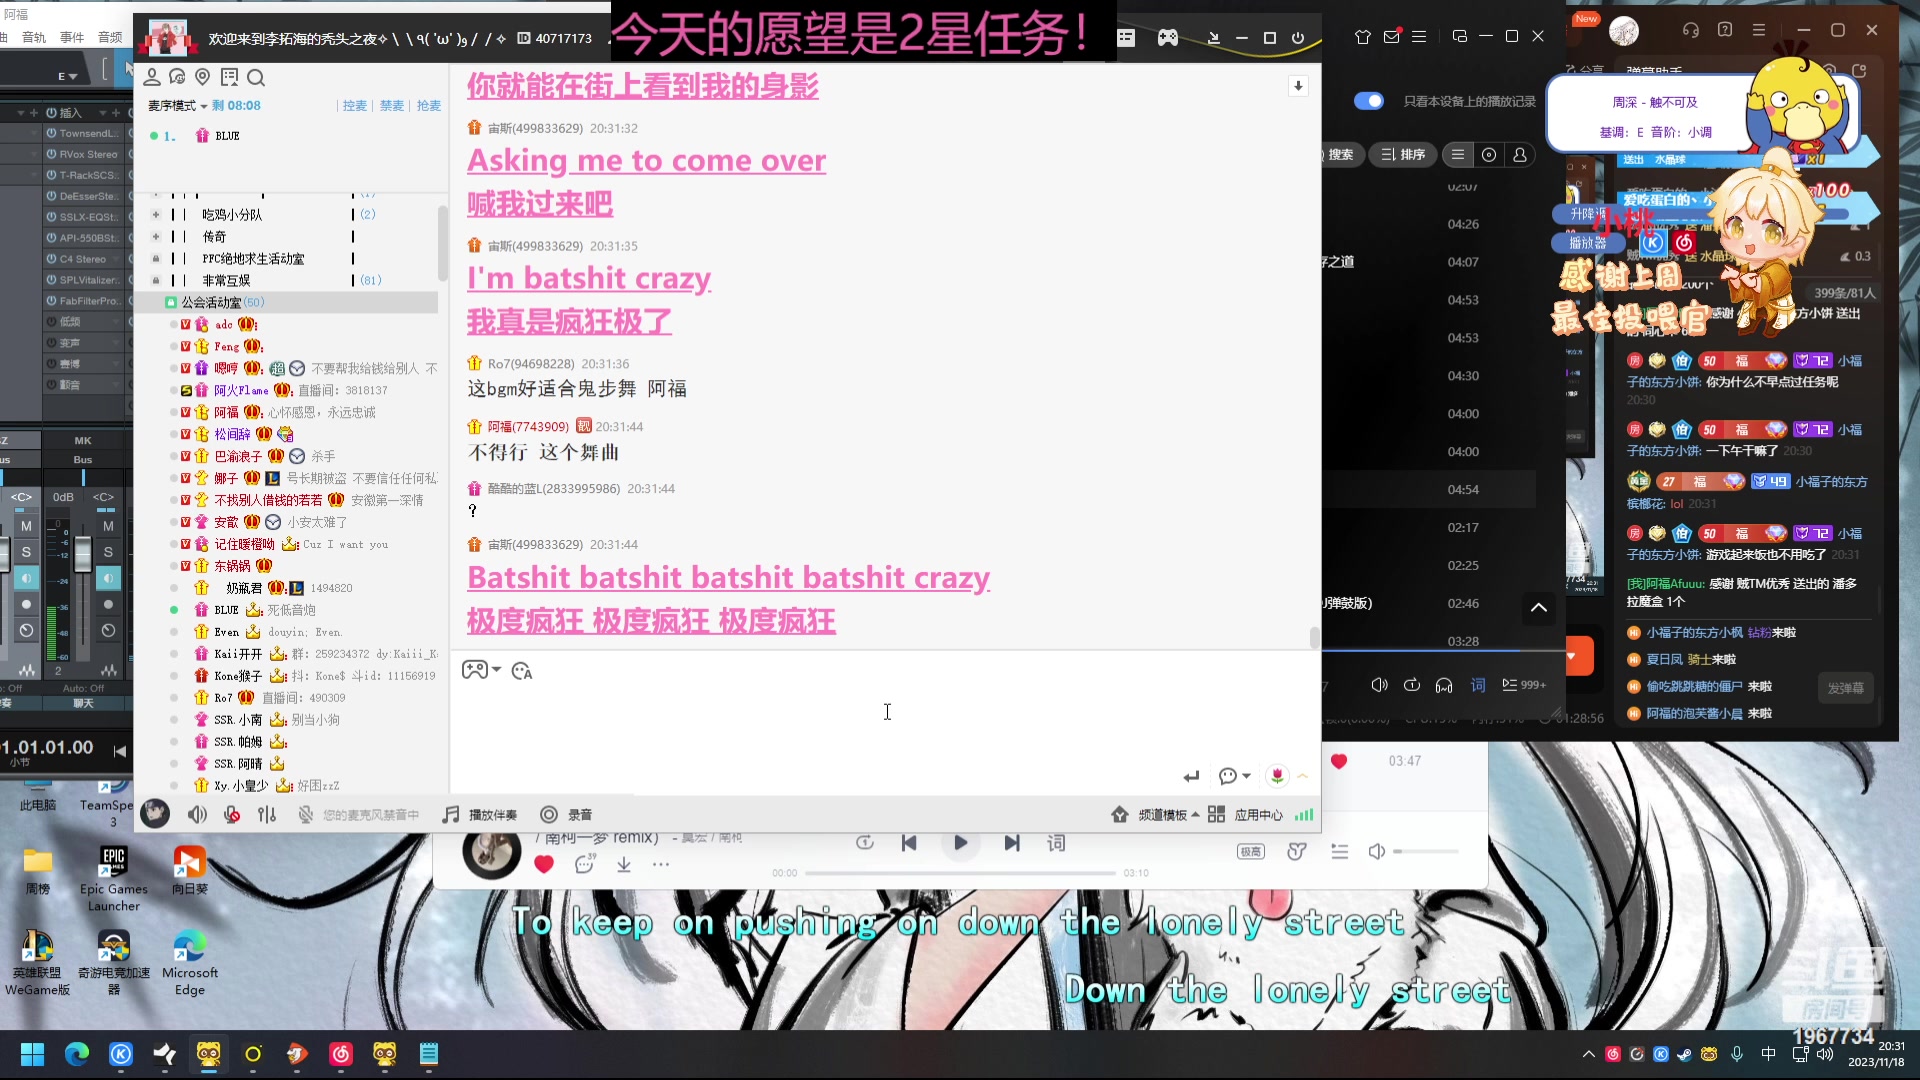1920x1080 pixels.
Task: Click 抢麦 link
Action: coord(428,106)
